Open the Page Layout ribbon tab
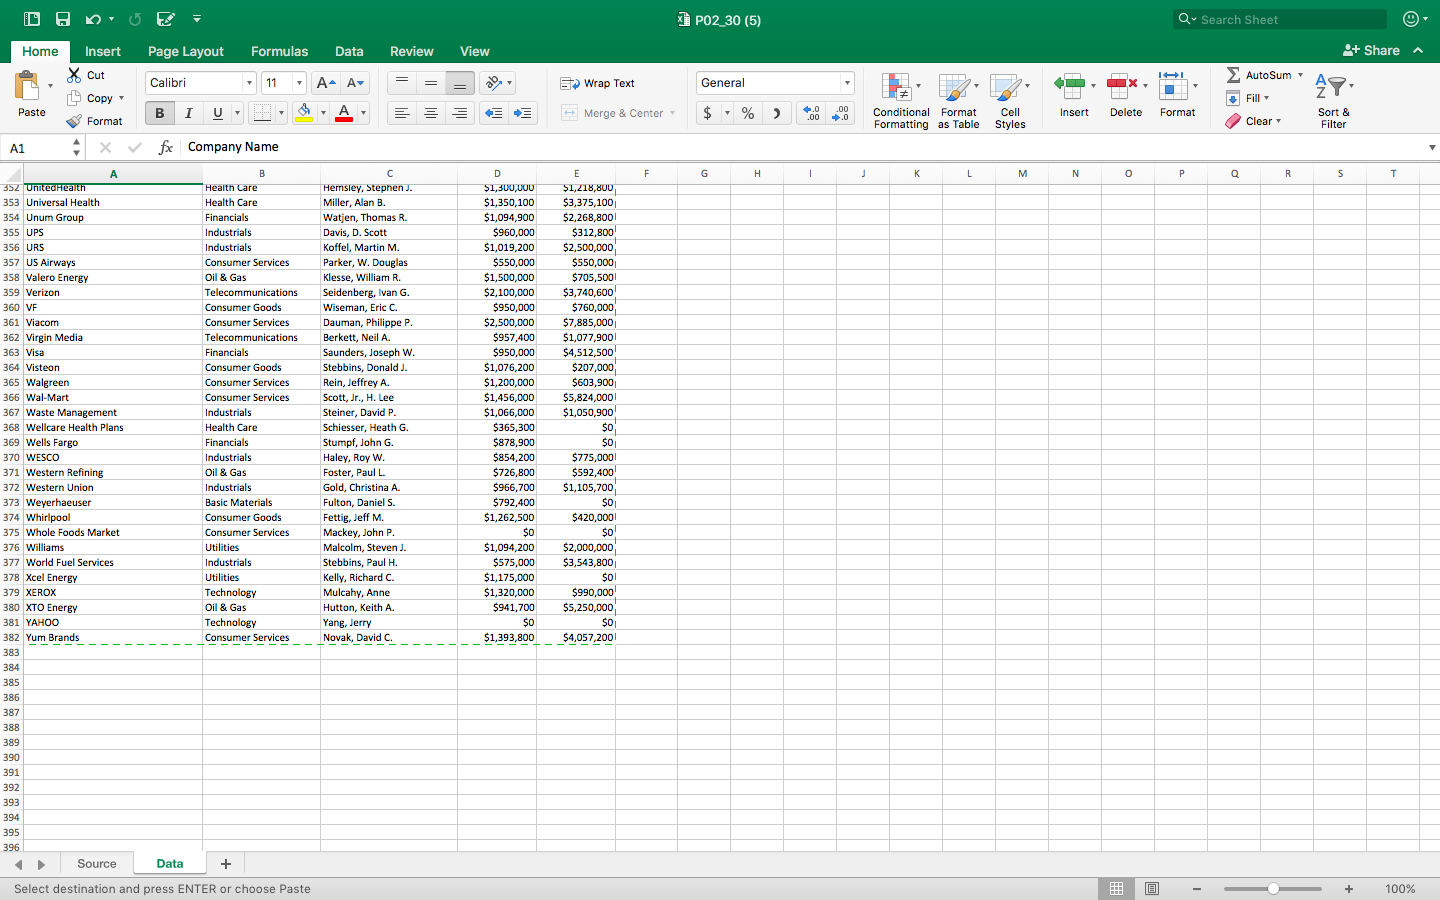1440x900 pixels. [186, 51]
